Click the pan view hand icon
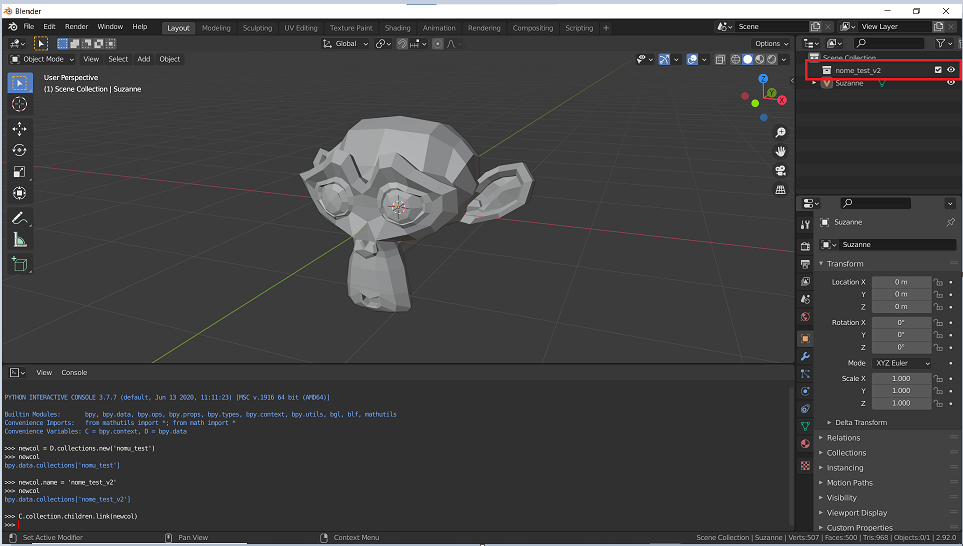Screen dimensions: 963x546 click(x=781, y=152)
